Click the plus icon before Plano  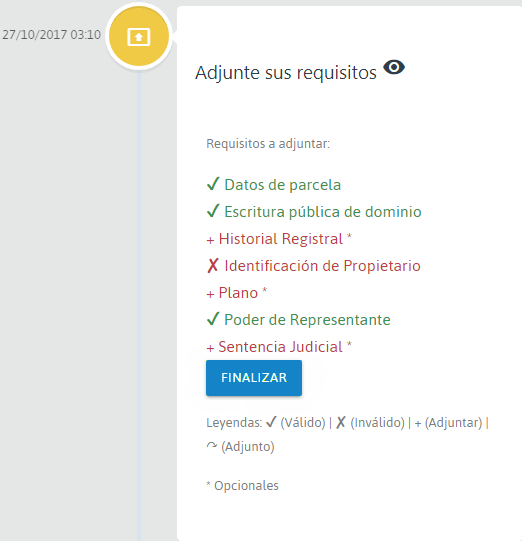pyautogui.click(x=210, y=294)
